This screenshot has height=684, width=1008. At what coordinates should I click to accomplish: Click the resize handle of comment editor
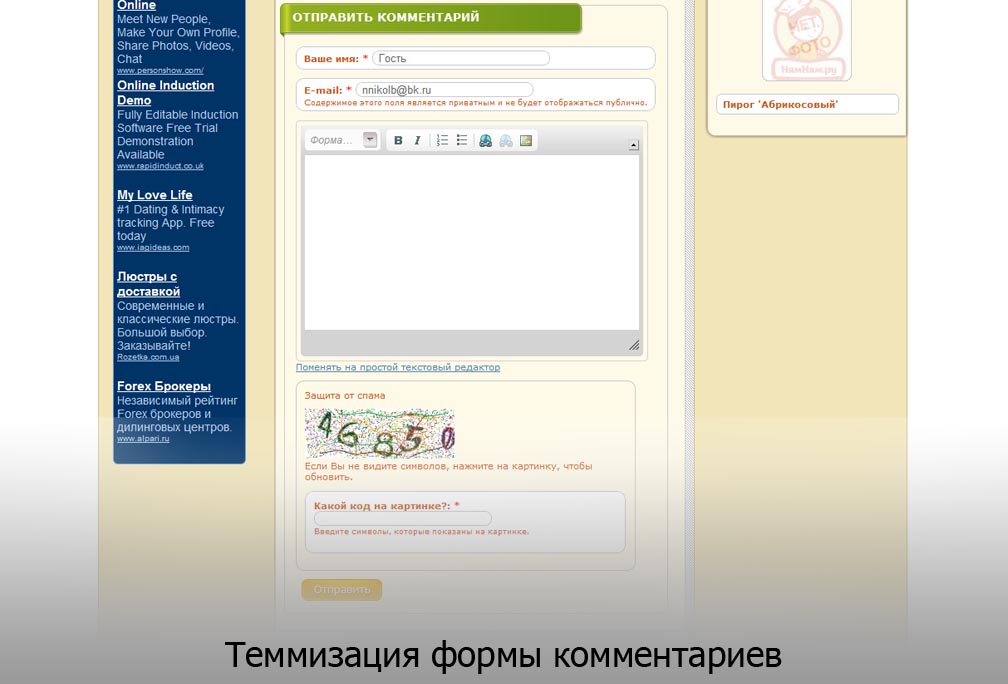point(633,345)
